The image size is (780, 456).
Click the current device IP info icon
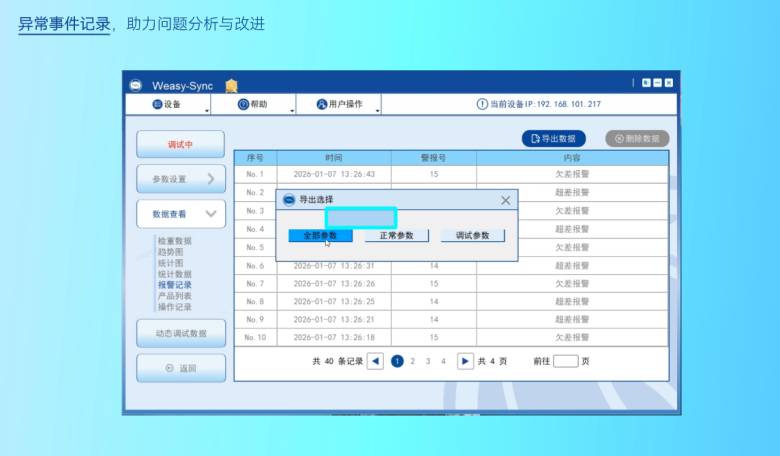coord(482,104)
